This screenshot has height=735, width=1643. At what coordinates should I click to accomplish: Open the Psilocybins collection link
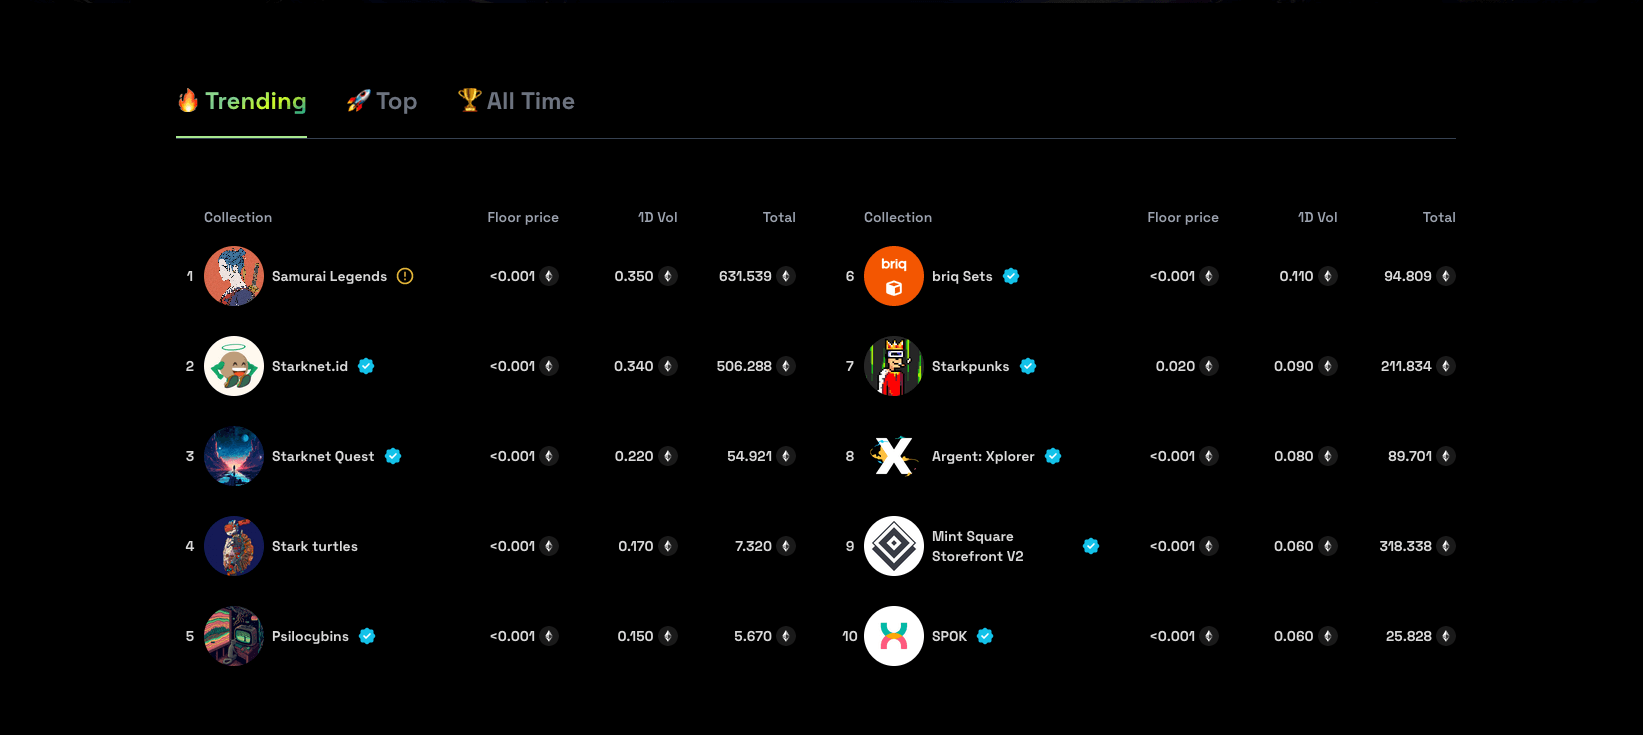[310, 636]
